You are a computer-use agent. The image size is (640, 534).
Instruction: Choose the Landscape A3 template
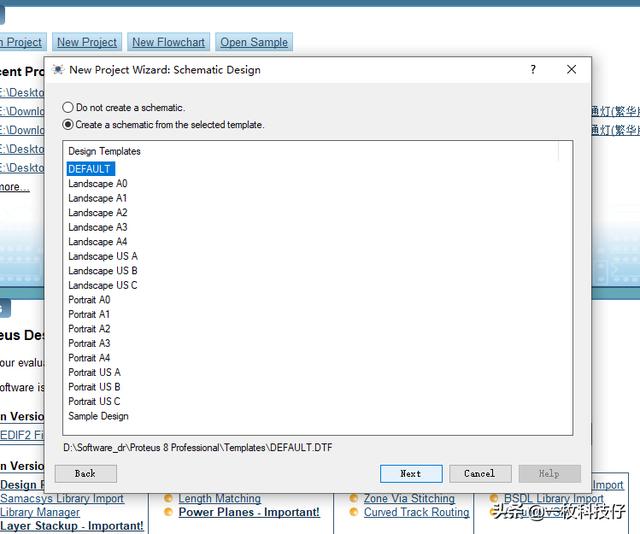[98, 227]
